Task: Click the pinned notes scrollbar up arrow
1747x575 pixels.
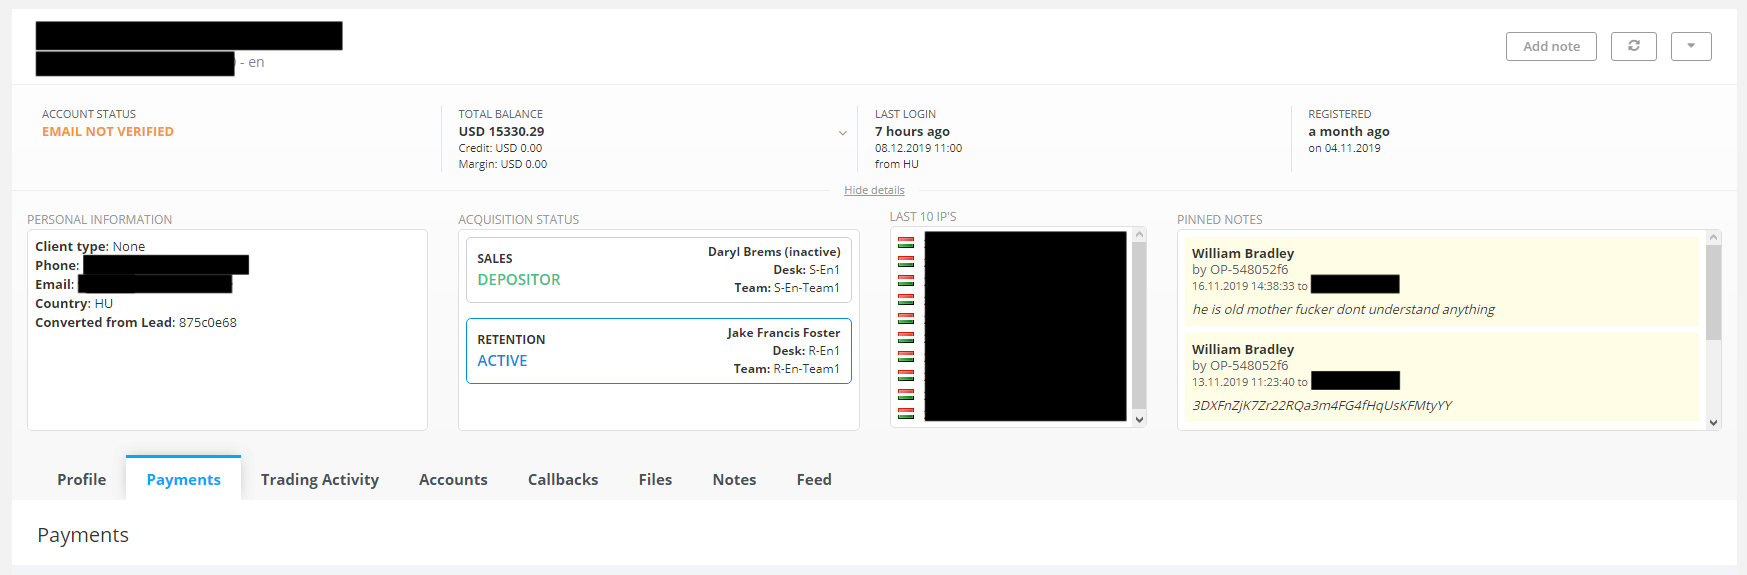Action: coord(1713,238)
